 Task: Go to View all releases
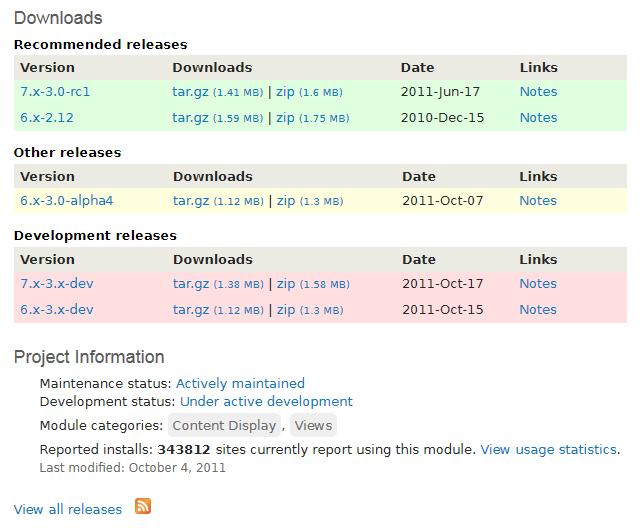tap(68, 510)
